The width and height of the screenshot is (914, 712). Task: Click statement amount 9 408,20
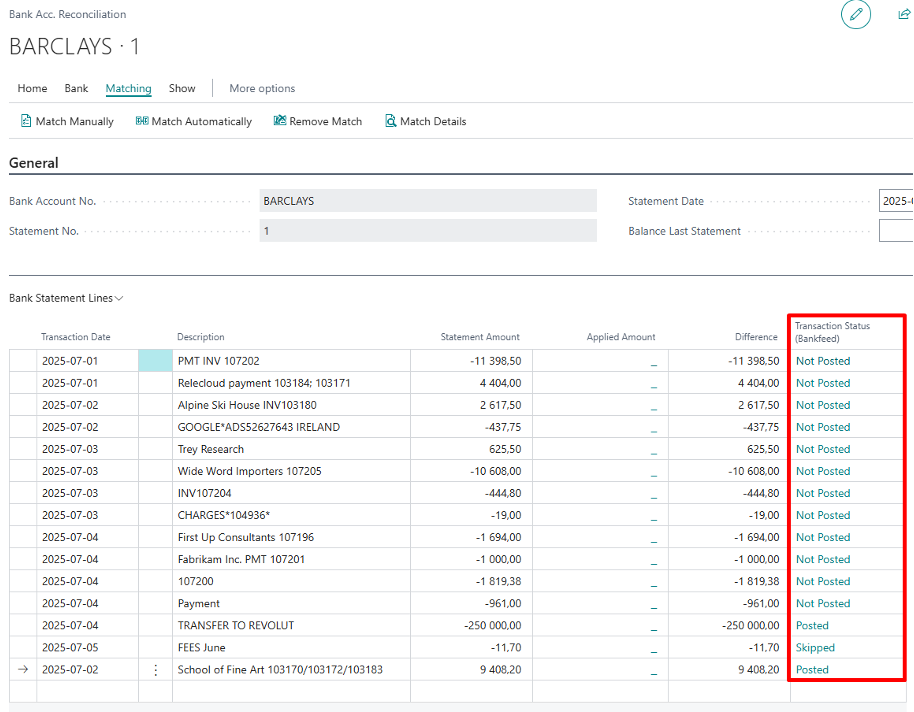(x=501, y=669)
